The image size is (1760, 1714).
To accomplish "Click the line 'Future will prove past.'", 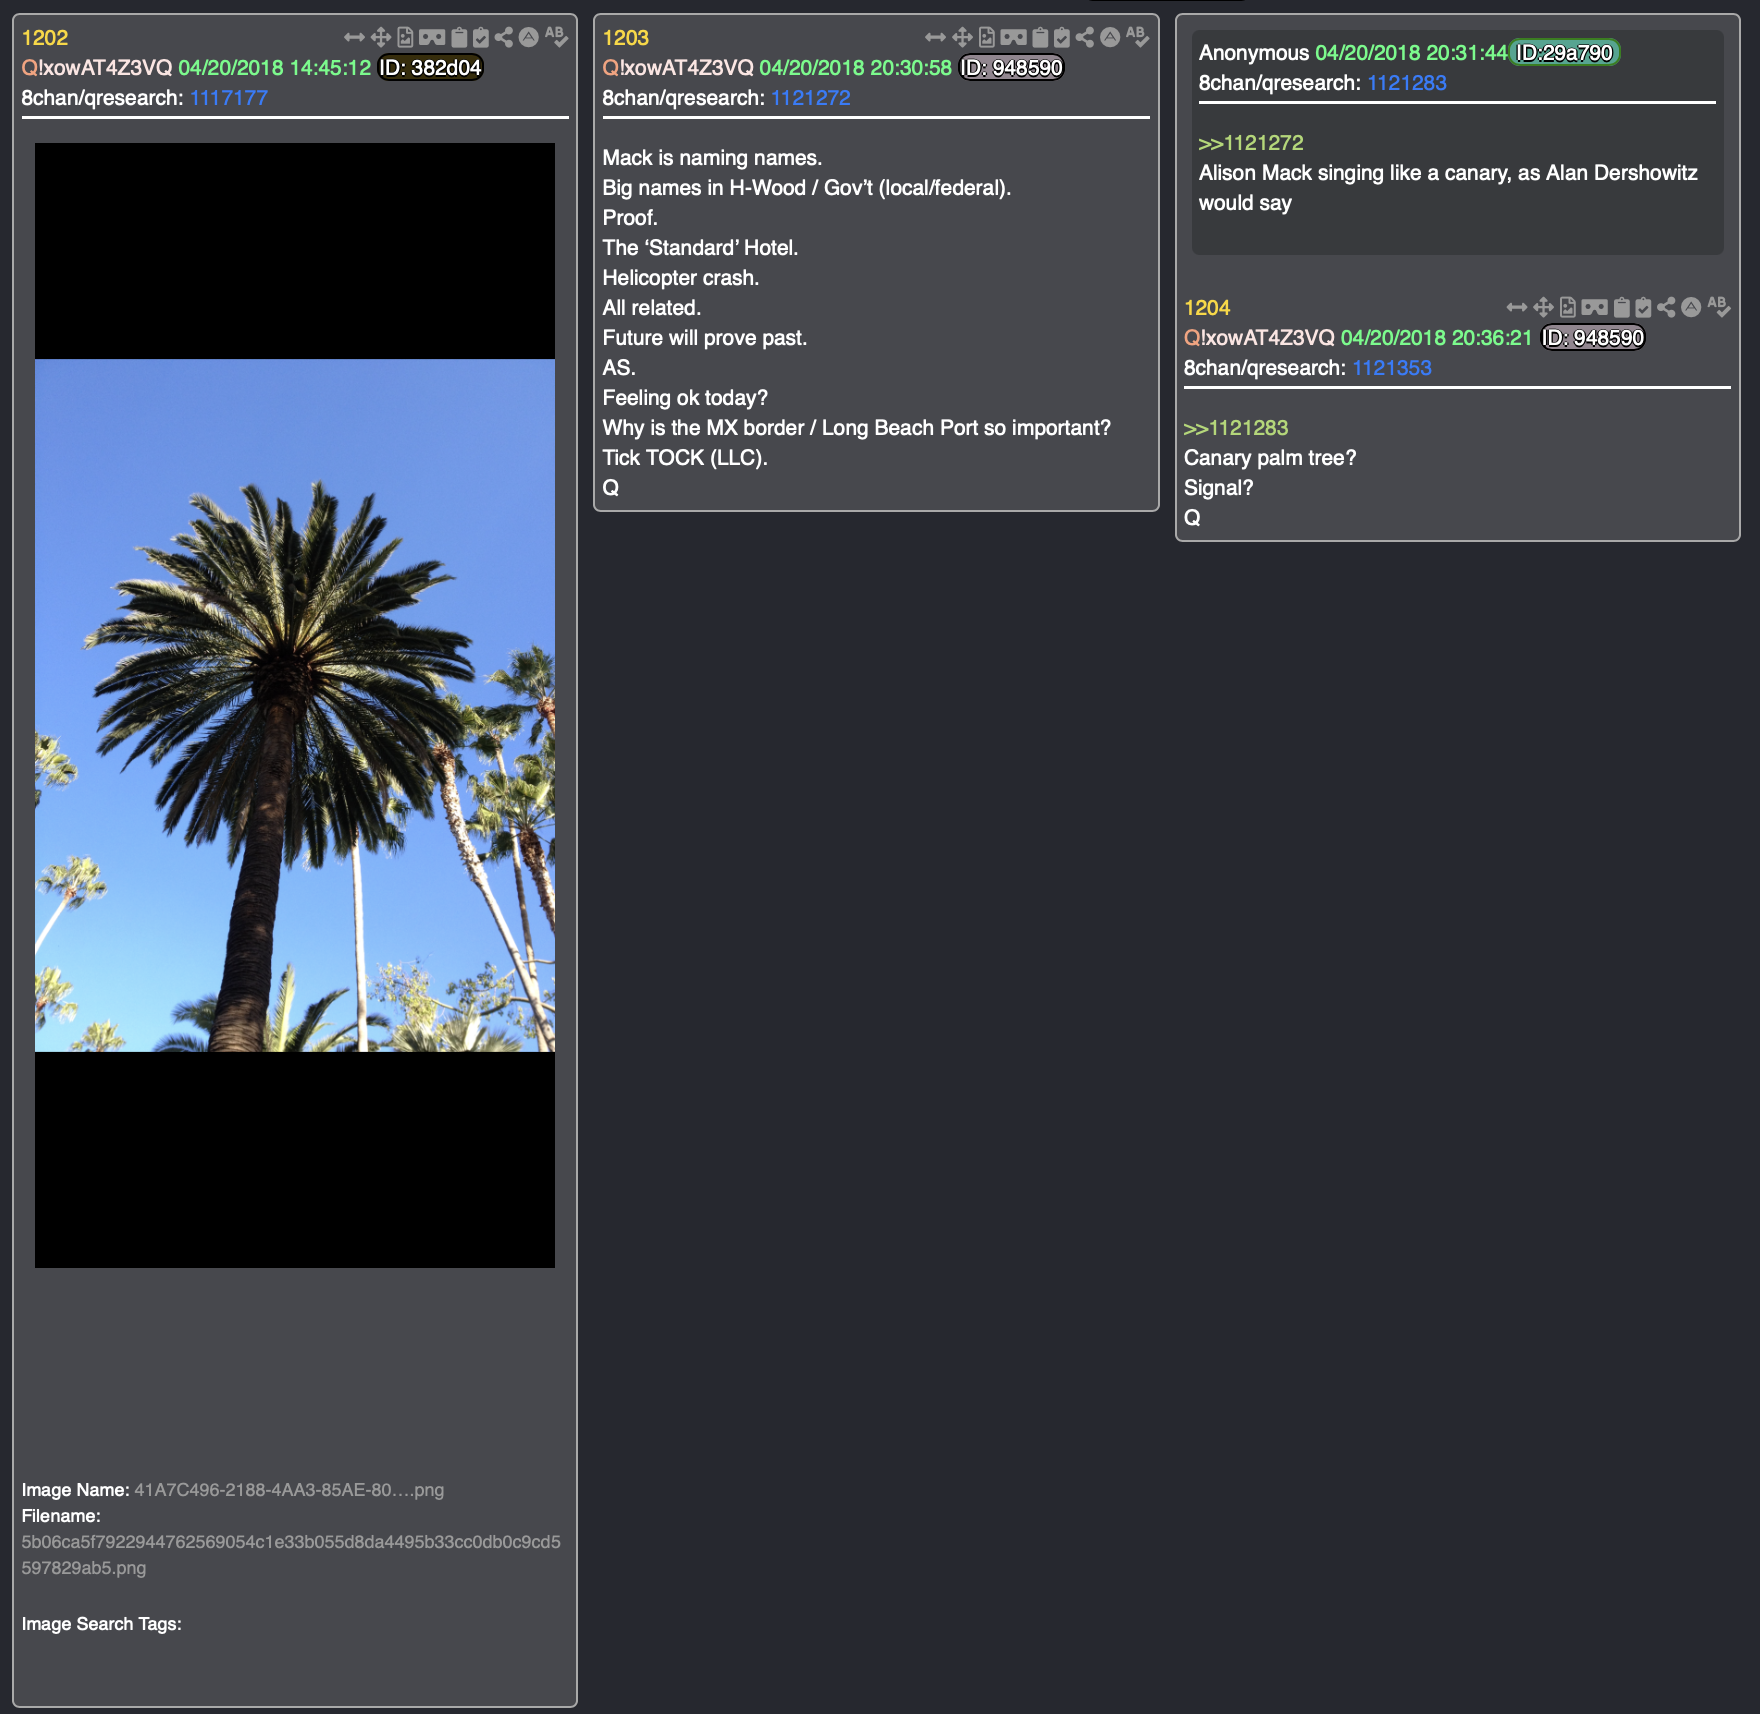I will point(705,338).
